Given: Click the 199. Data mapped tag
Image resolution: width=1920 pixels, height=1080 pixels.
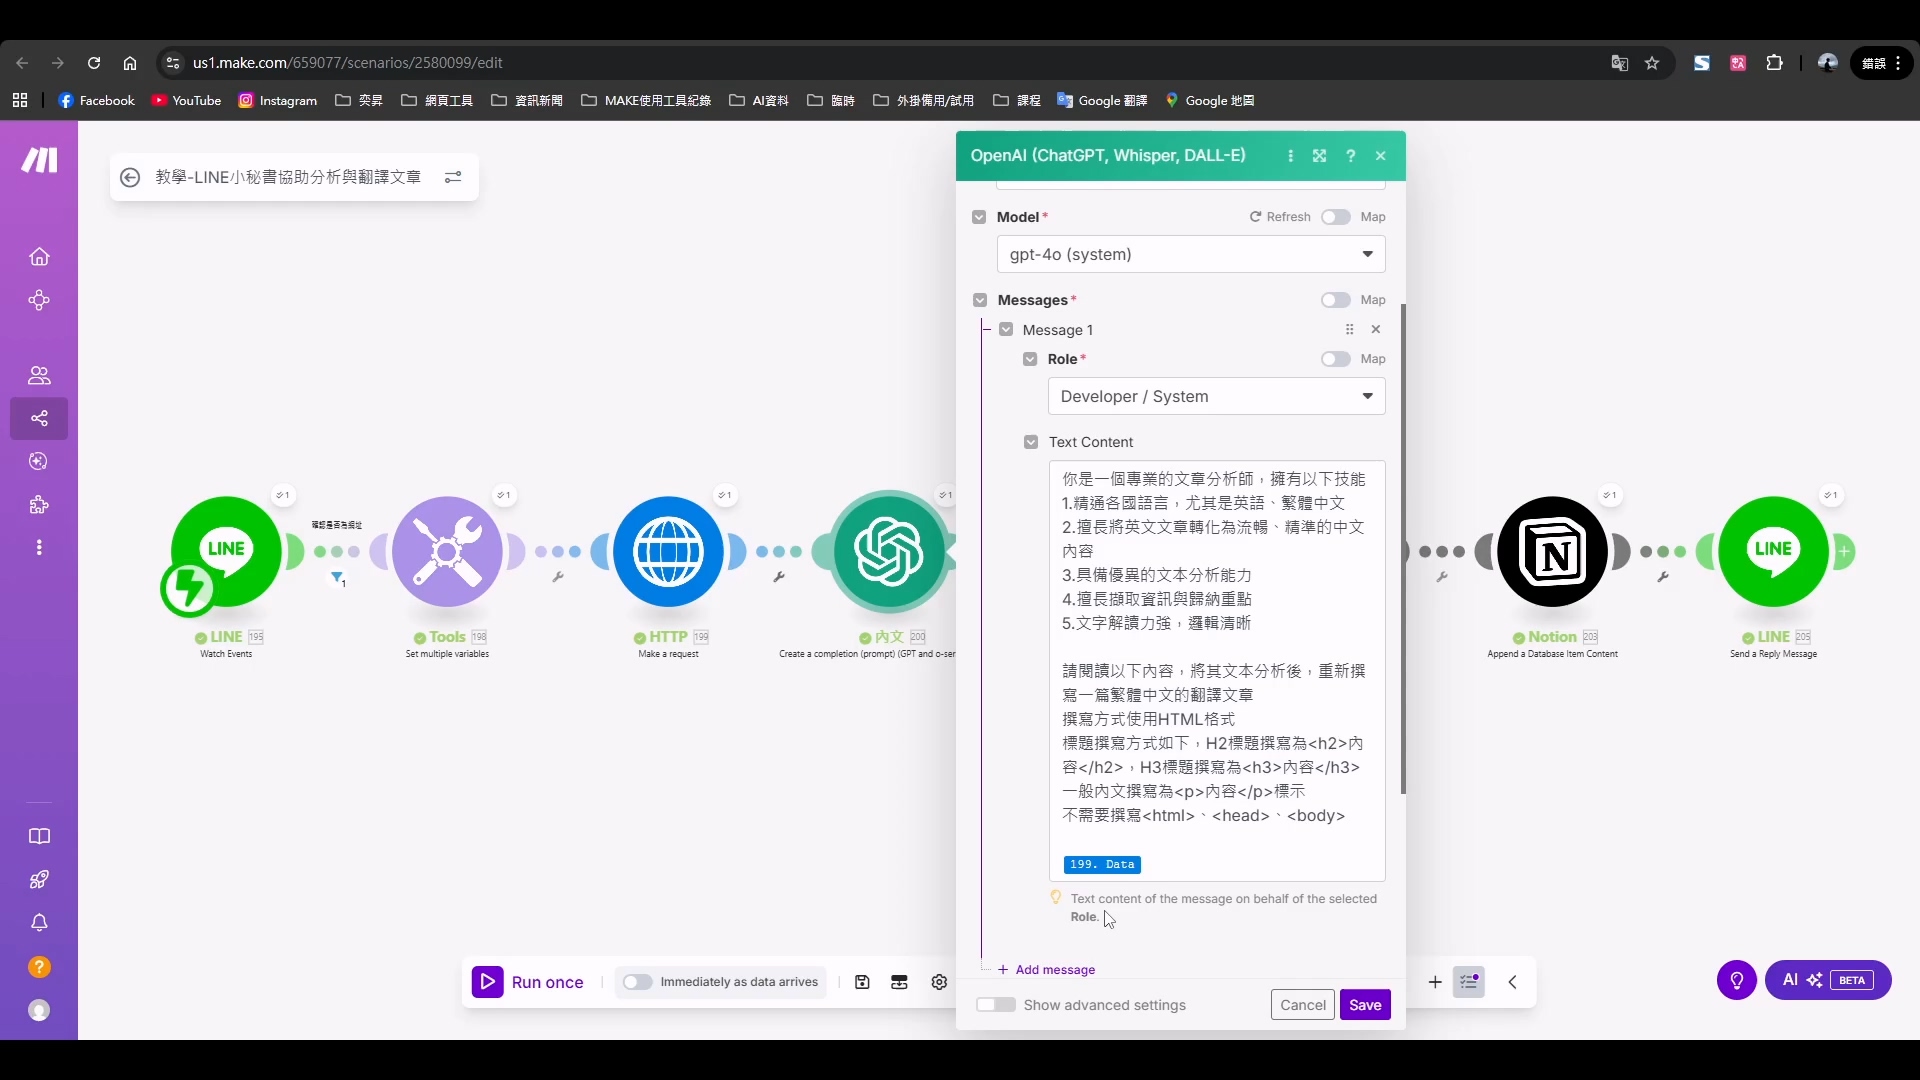Looking at the screenshot, I should pyautogui.click(x=1102, y=865).
